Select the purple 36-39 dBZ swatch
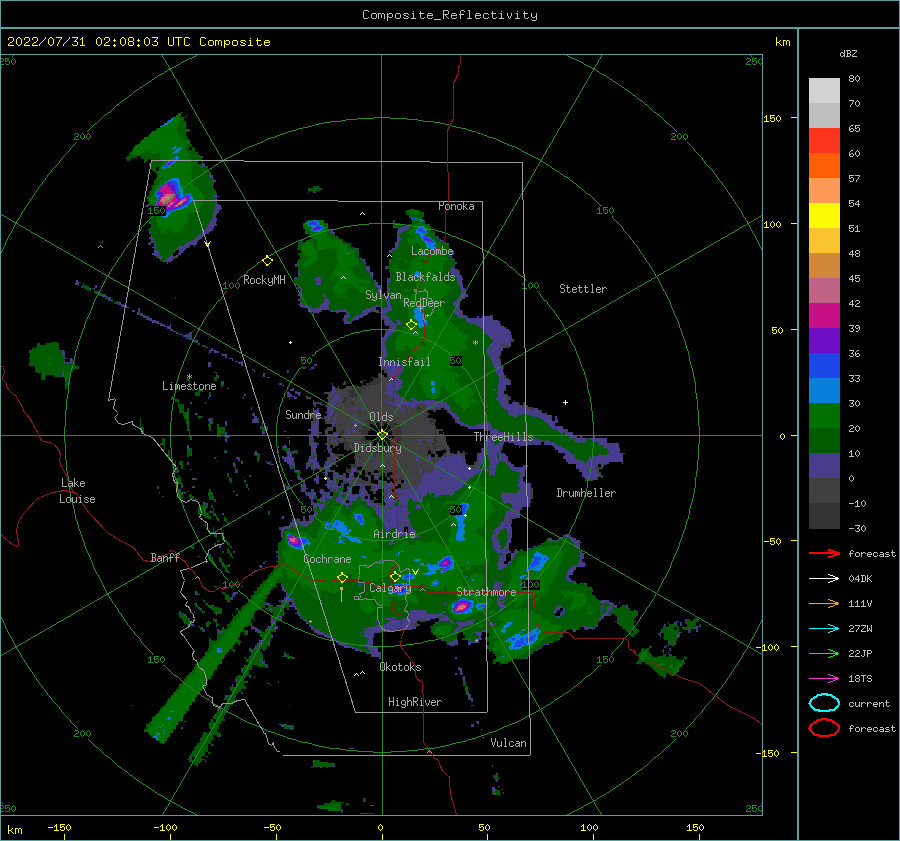The image size is (900, 841). (824, 341)
